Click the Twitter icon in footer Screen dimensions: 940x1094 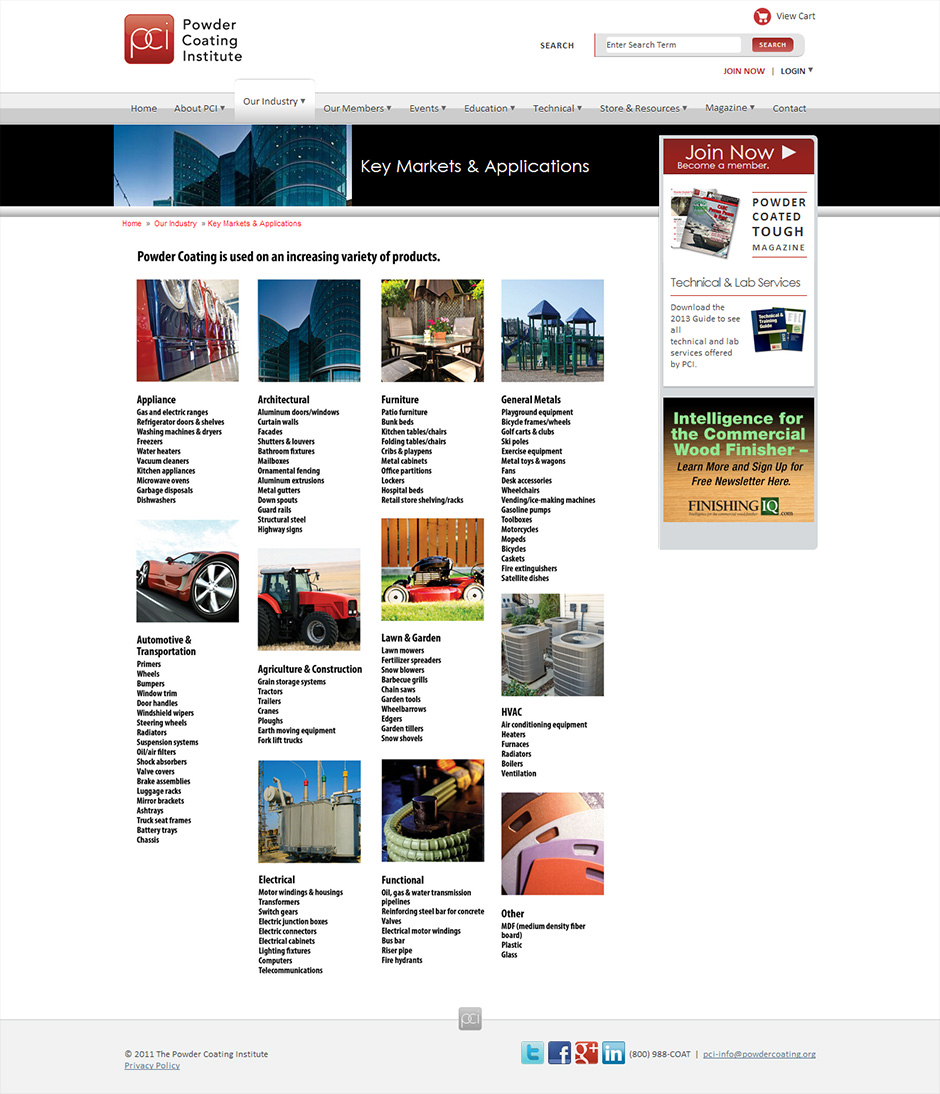pos(532,1053)
